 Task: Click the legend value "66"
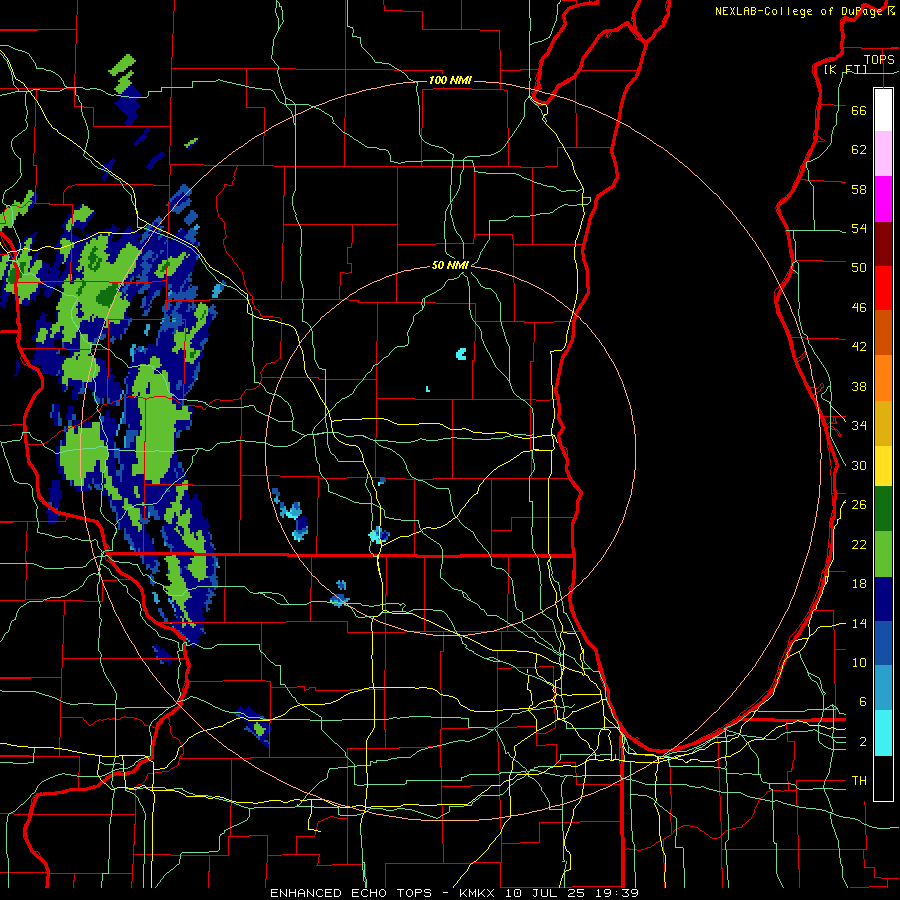click(859, 110)
